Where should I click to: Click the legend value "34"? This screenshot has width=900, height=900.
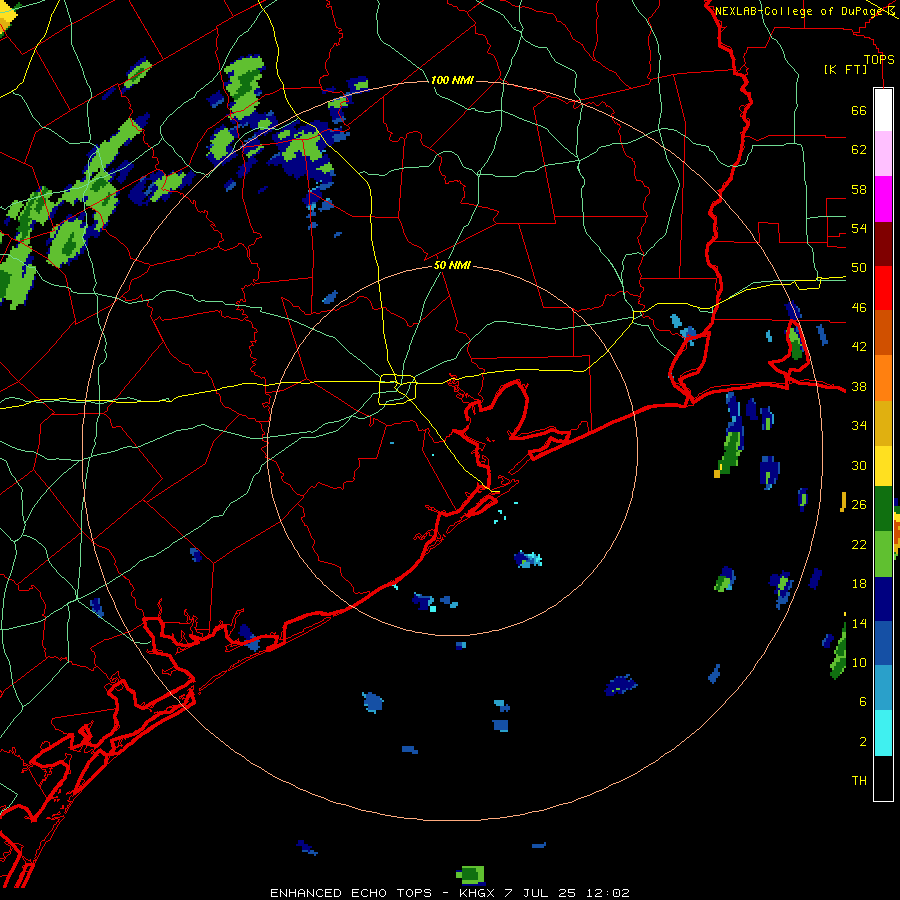click(859, 426)
